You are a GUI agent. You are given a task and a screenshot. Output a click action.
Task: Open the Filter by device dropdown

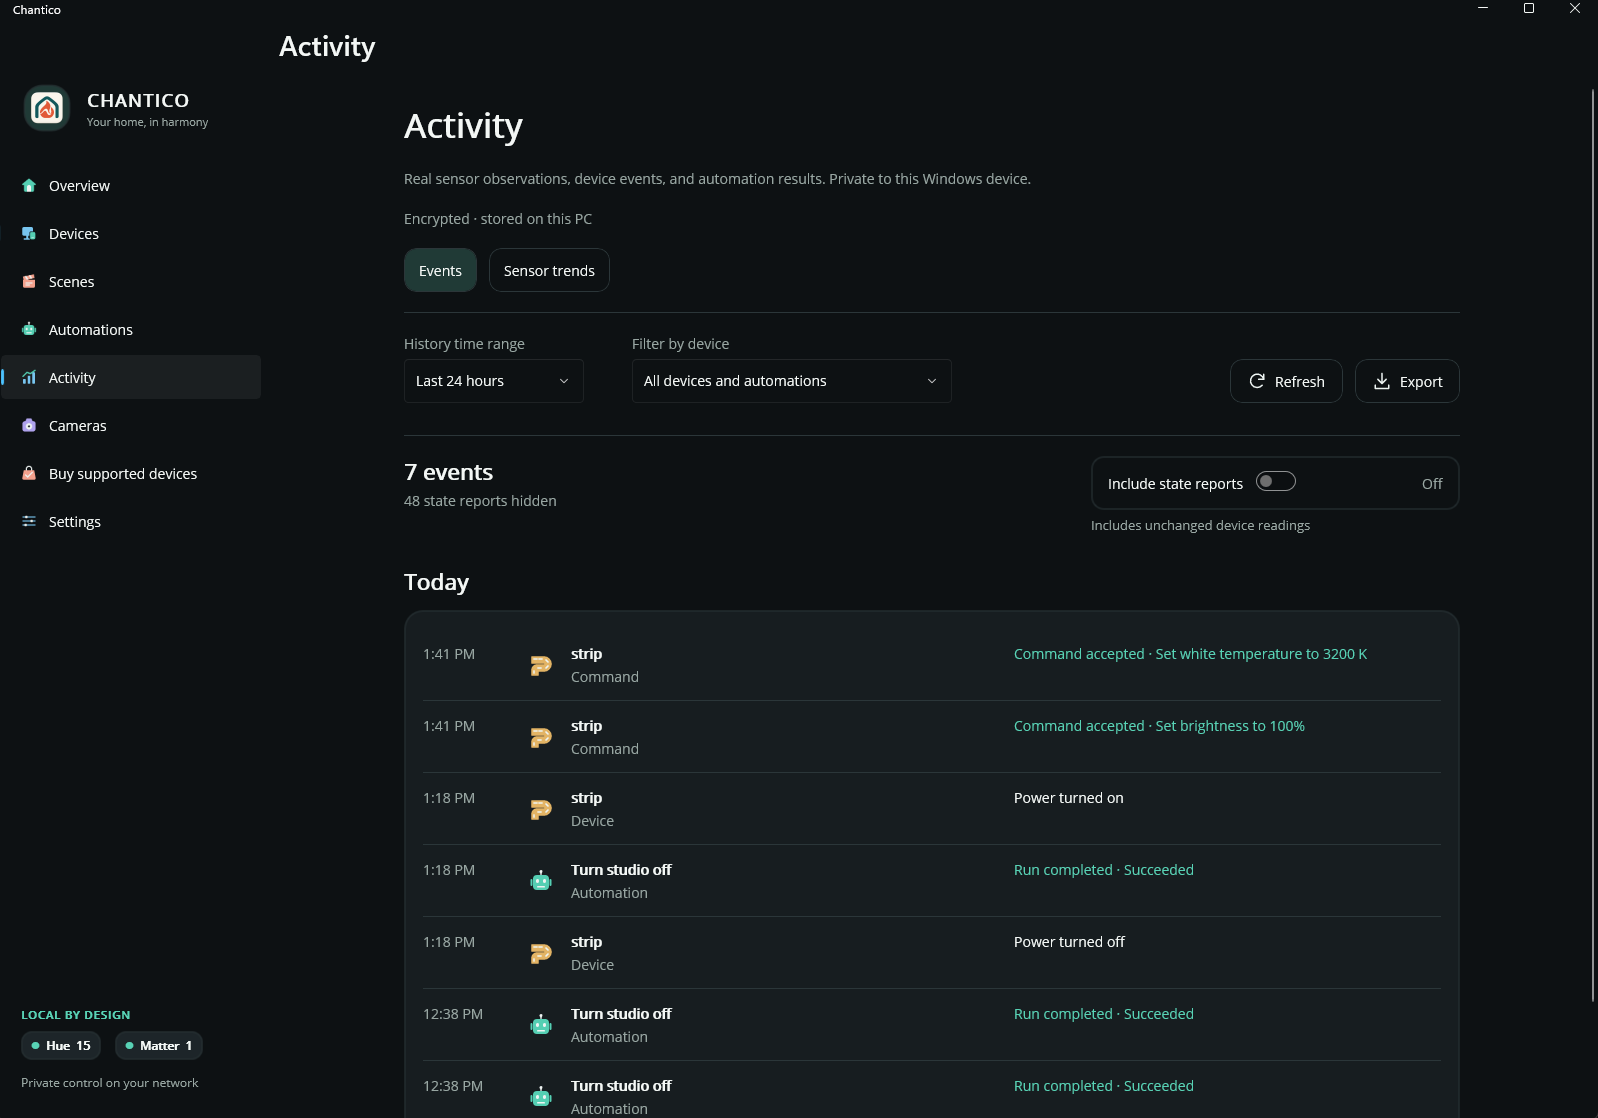coord(791,381)
